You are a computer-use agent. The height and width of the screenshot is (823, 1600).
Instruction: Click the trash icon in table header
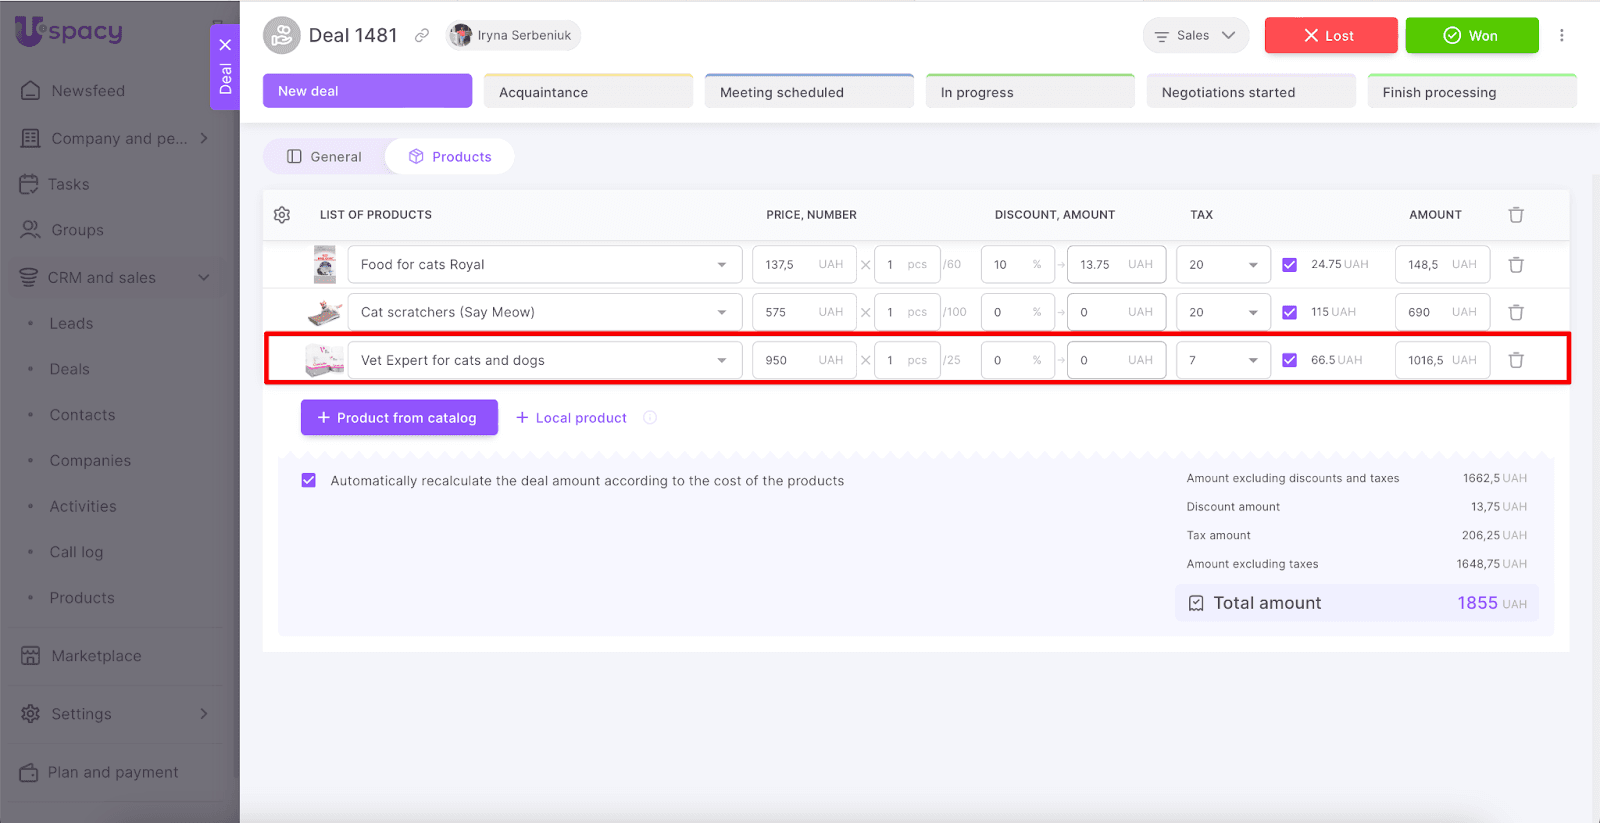click(1516, 215)
